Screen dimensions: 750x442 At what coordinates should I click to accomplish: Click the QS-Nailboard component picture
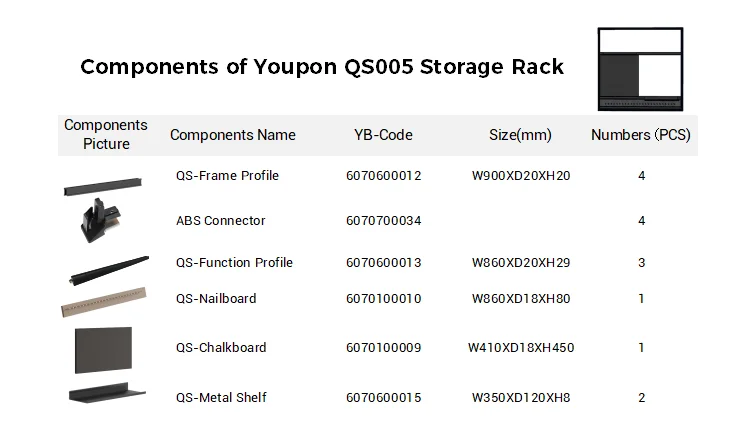103,301
